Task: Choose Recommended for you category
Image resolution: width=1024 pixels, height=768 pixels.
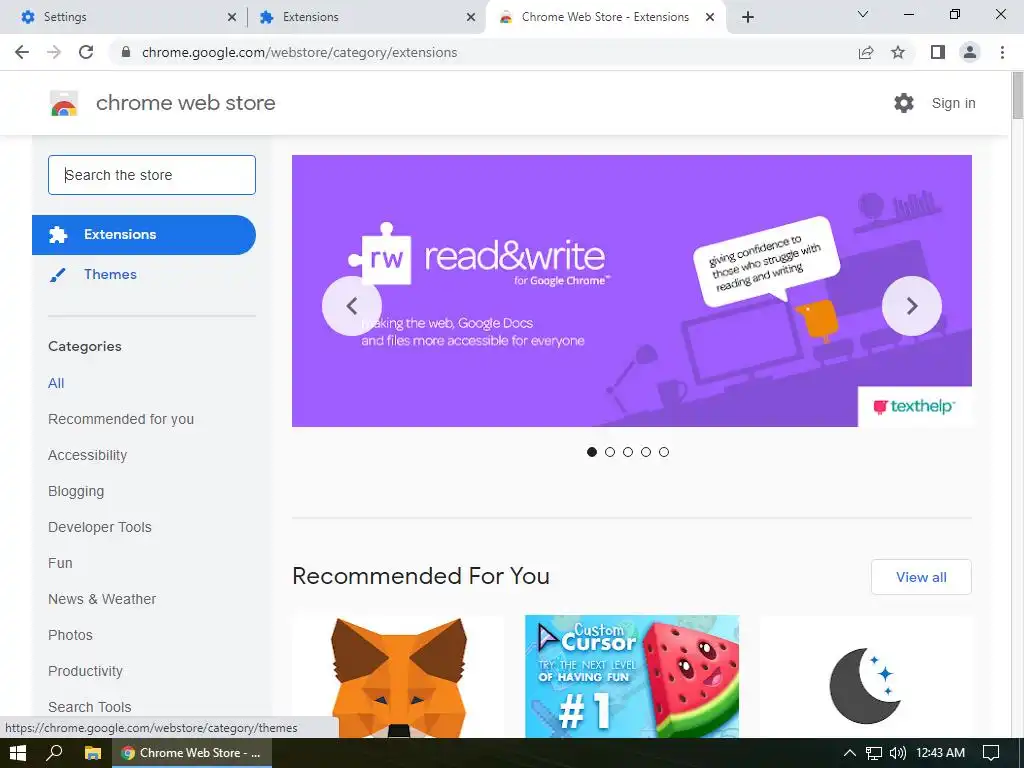Action: [x=121, y=419]
